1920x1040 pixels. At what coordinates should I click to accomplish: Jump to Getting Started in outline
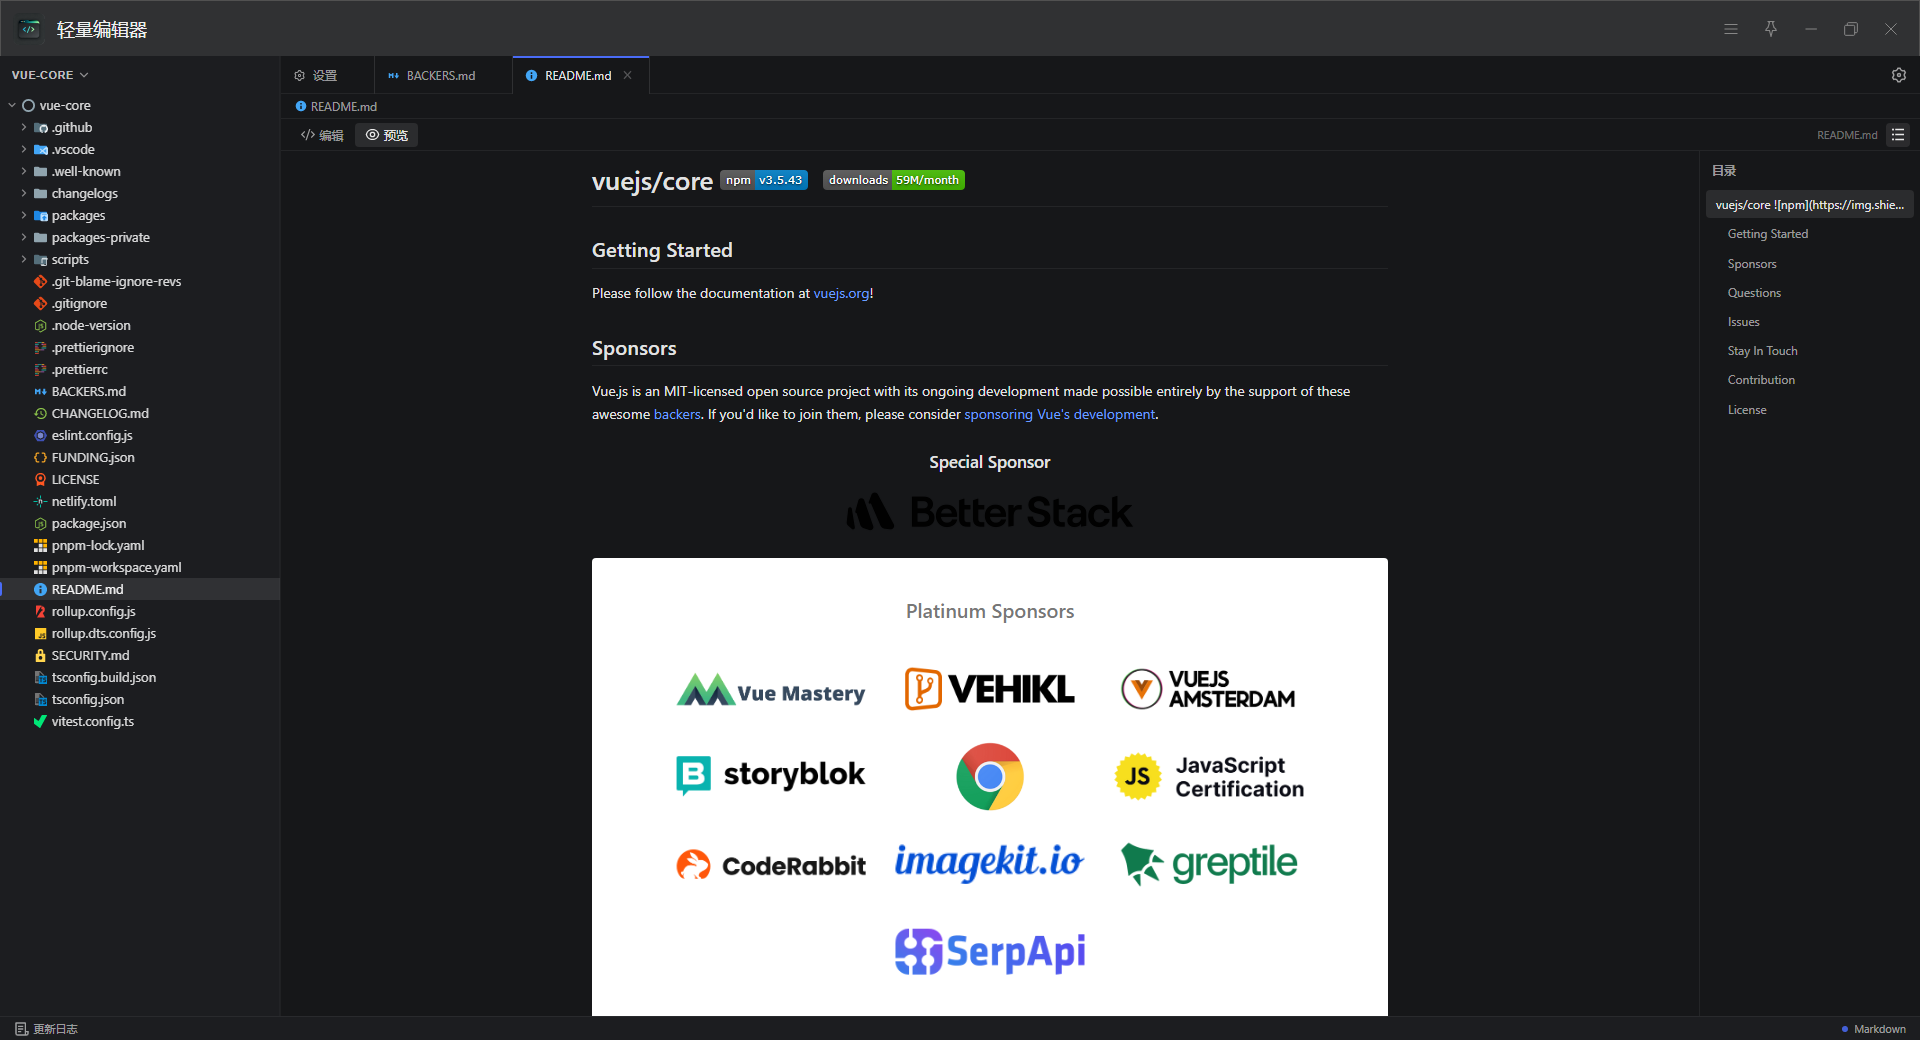click(x=1768, y=234)
